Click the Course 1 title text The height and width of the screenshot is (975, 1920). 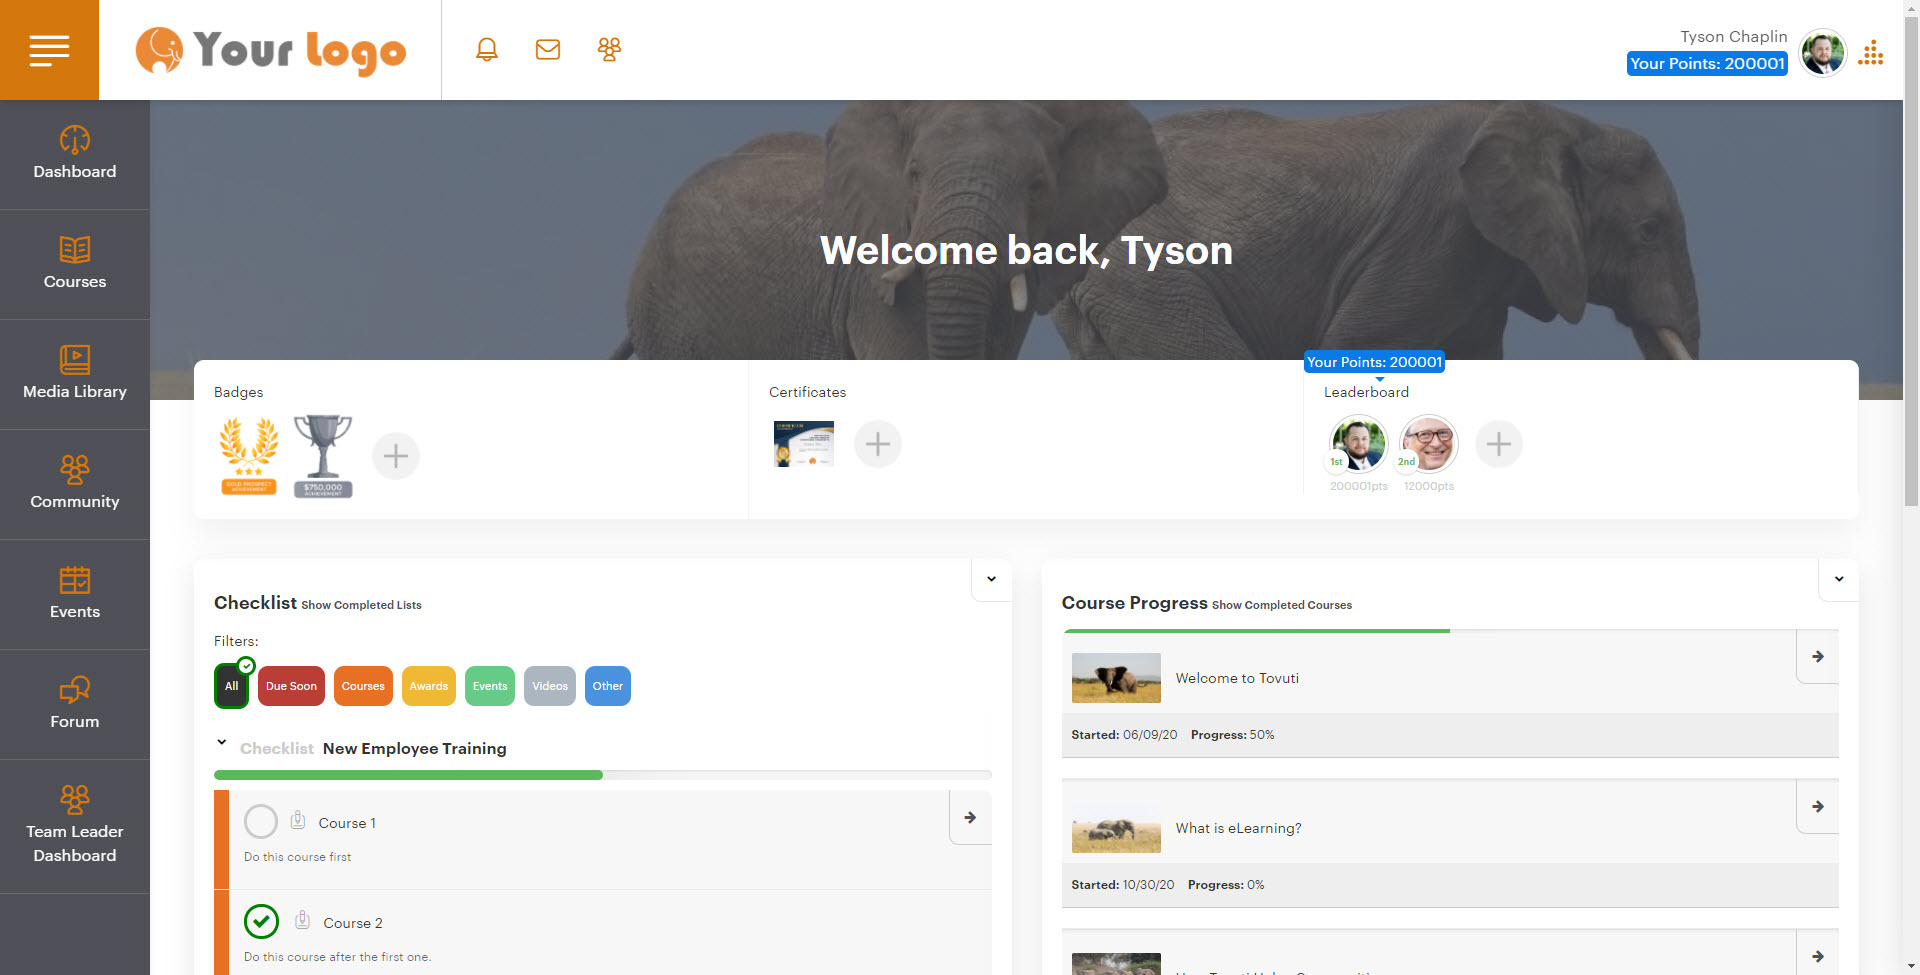pyautogui.click(x=347, y=823)
